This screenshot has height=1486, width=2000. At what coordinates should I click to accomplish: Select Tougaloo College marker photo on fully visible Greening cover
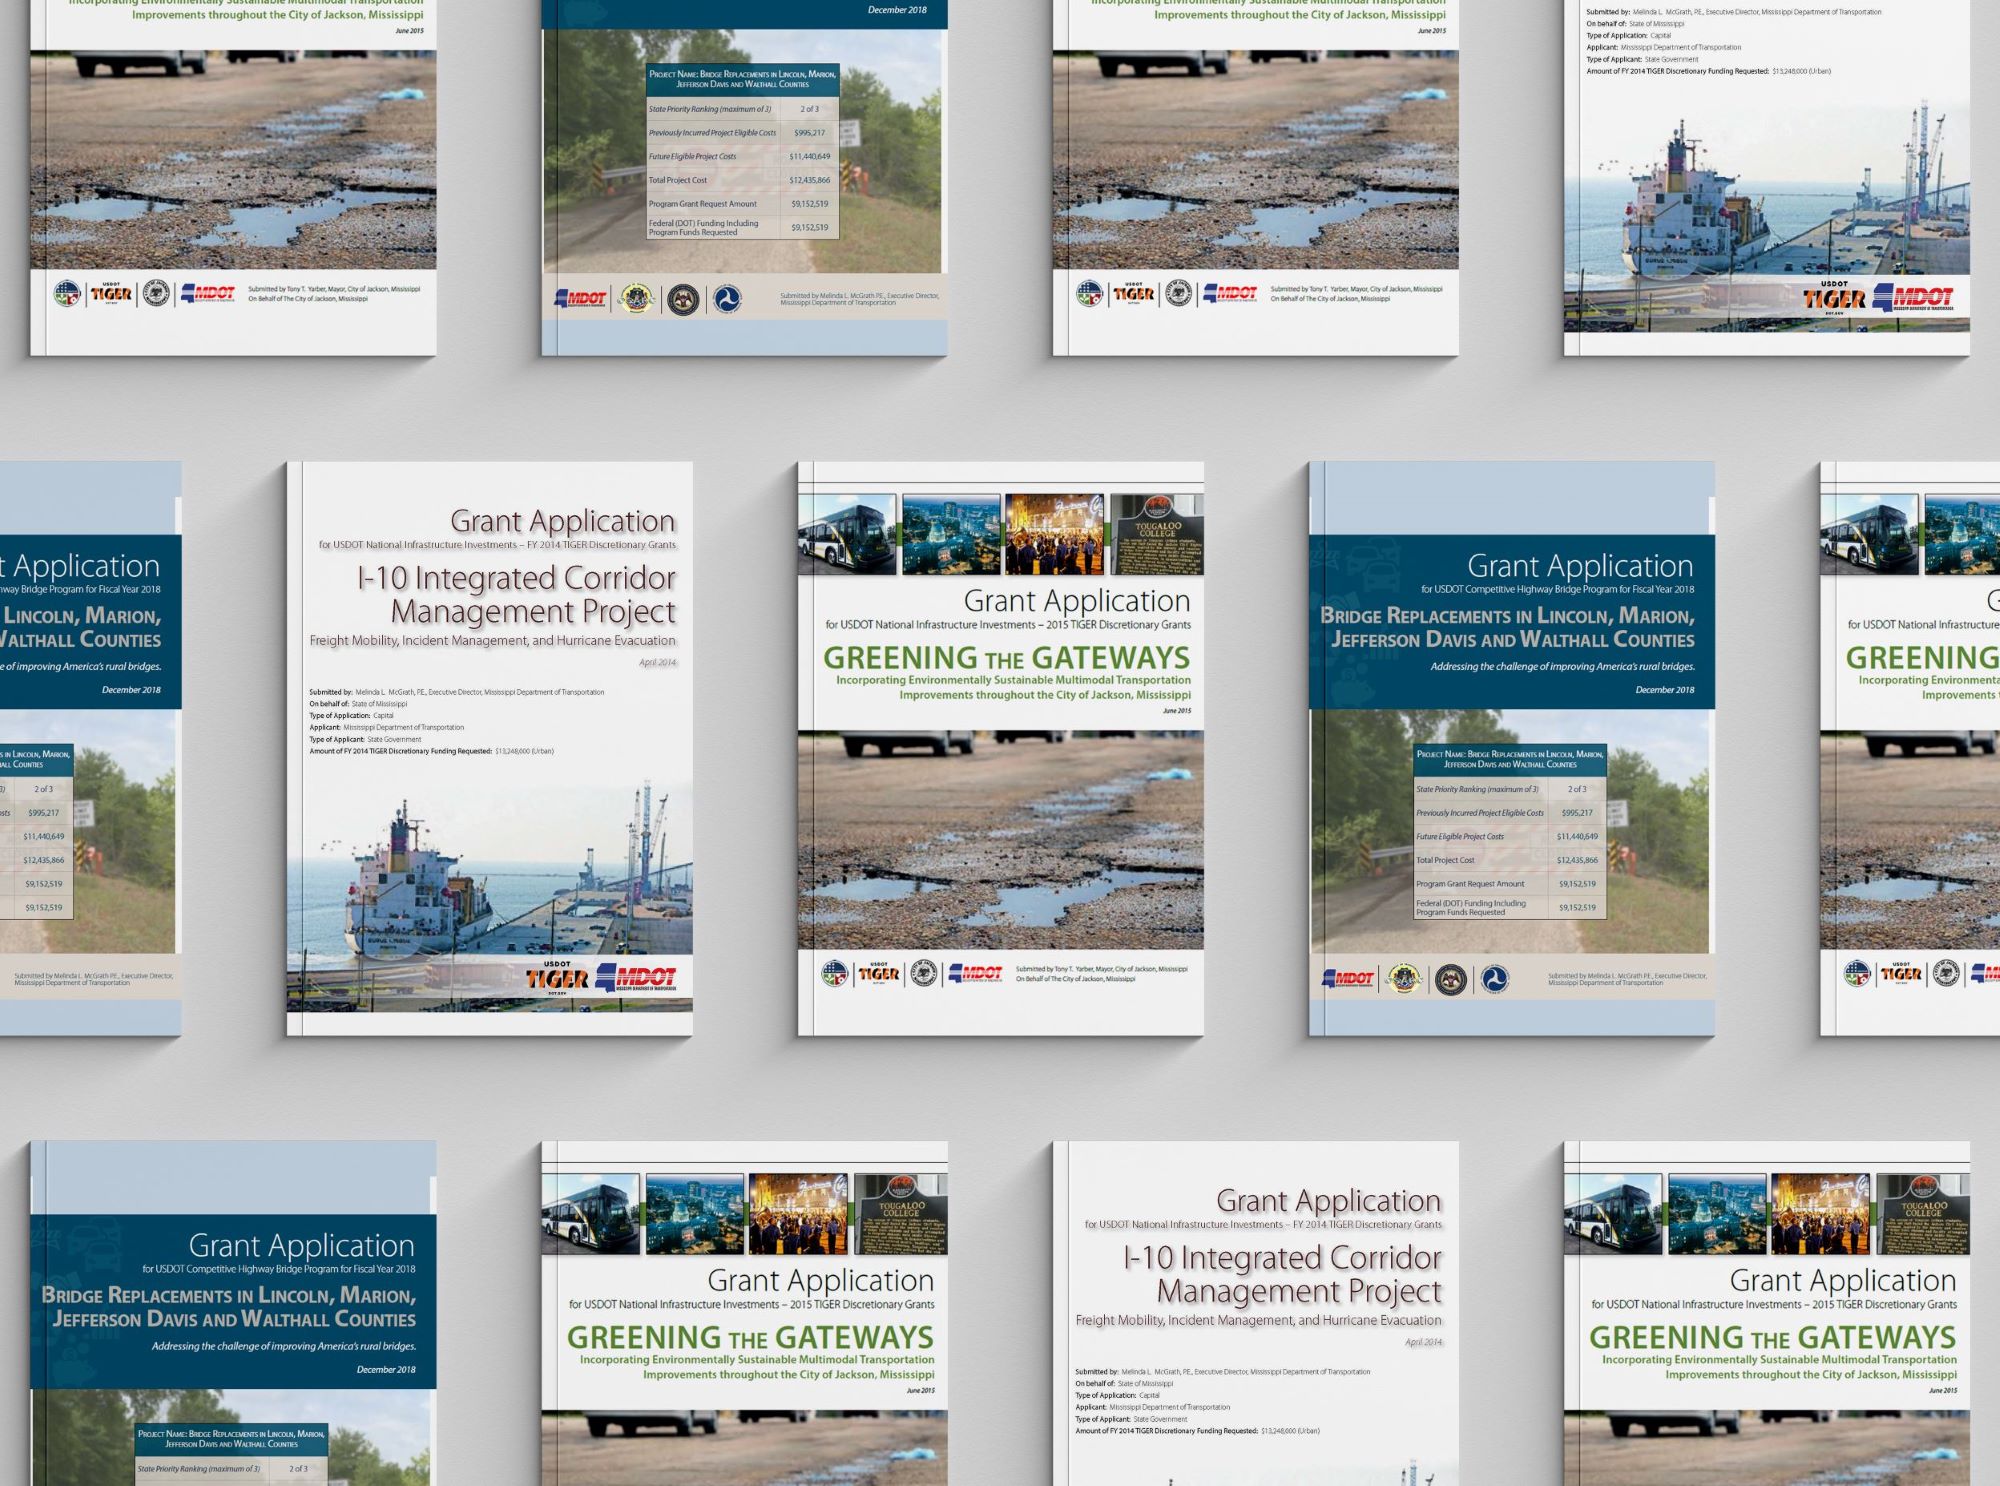point(1157,534)
